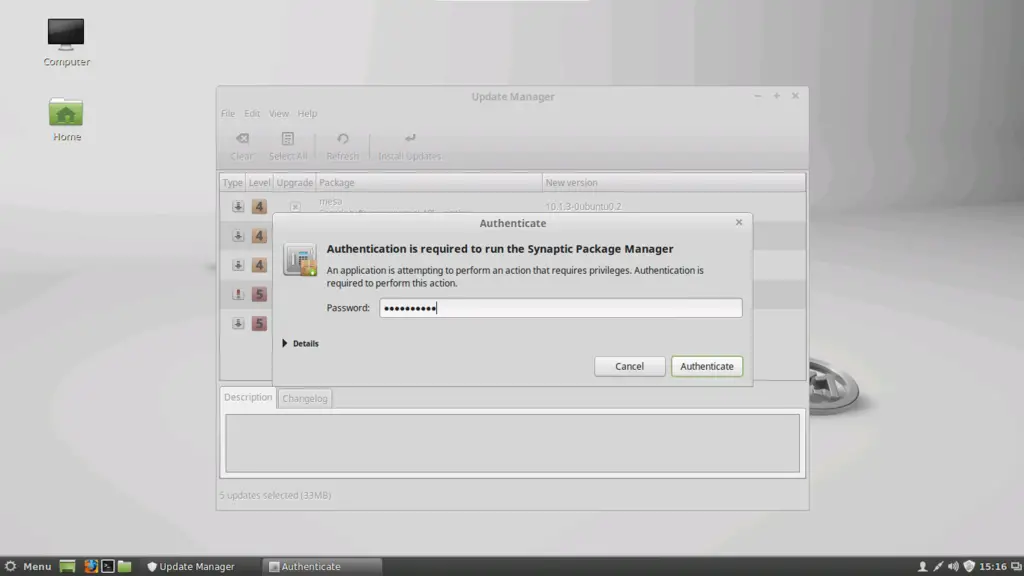Click status text '5 updates selected (33MB)'
This screenshot has width=1024, height=576.
(275, 495)
